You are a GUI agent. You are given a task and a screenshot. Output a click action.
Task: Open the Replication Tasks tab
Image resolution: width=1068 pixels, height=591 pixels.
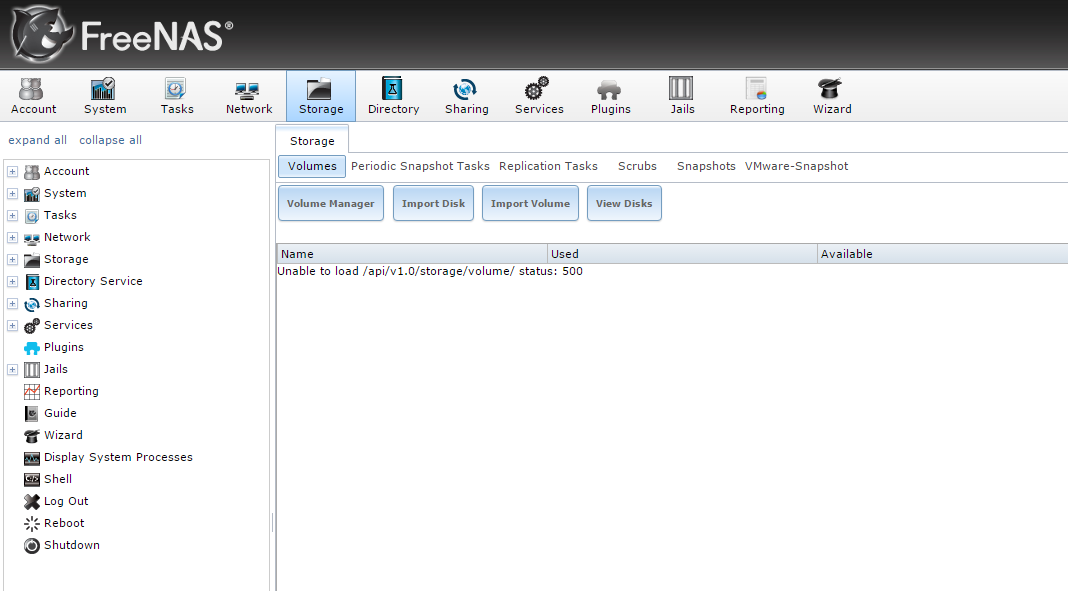[x=548, y=166]
